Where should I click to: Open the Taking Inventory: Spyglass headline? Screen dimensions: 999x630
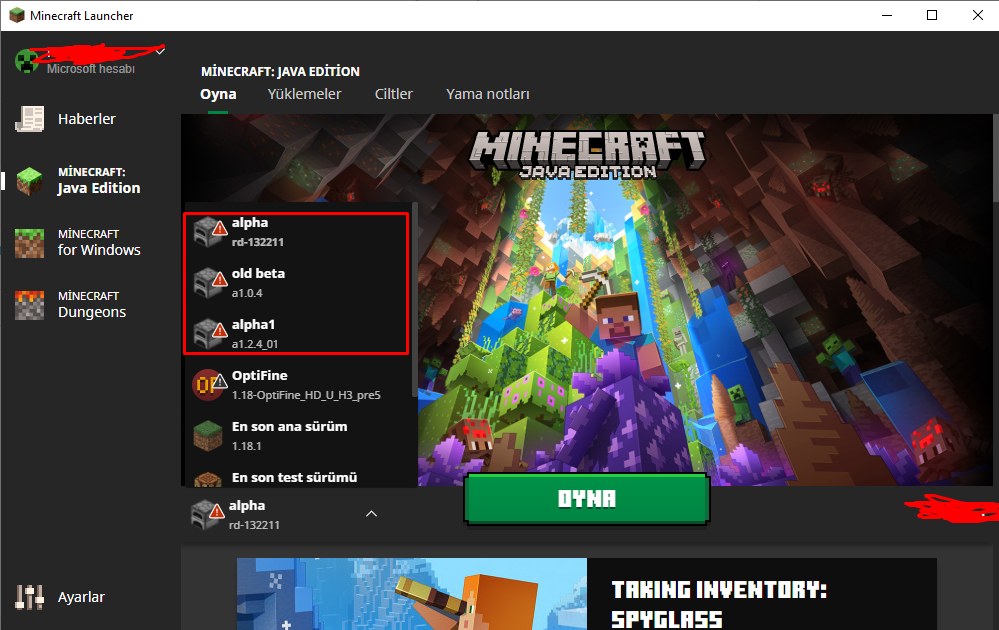tap(719, 604)
